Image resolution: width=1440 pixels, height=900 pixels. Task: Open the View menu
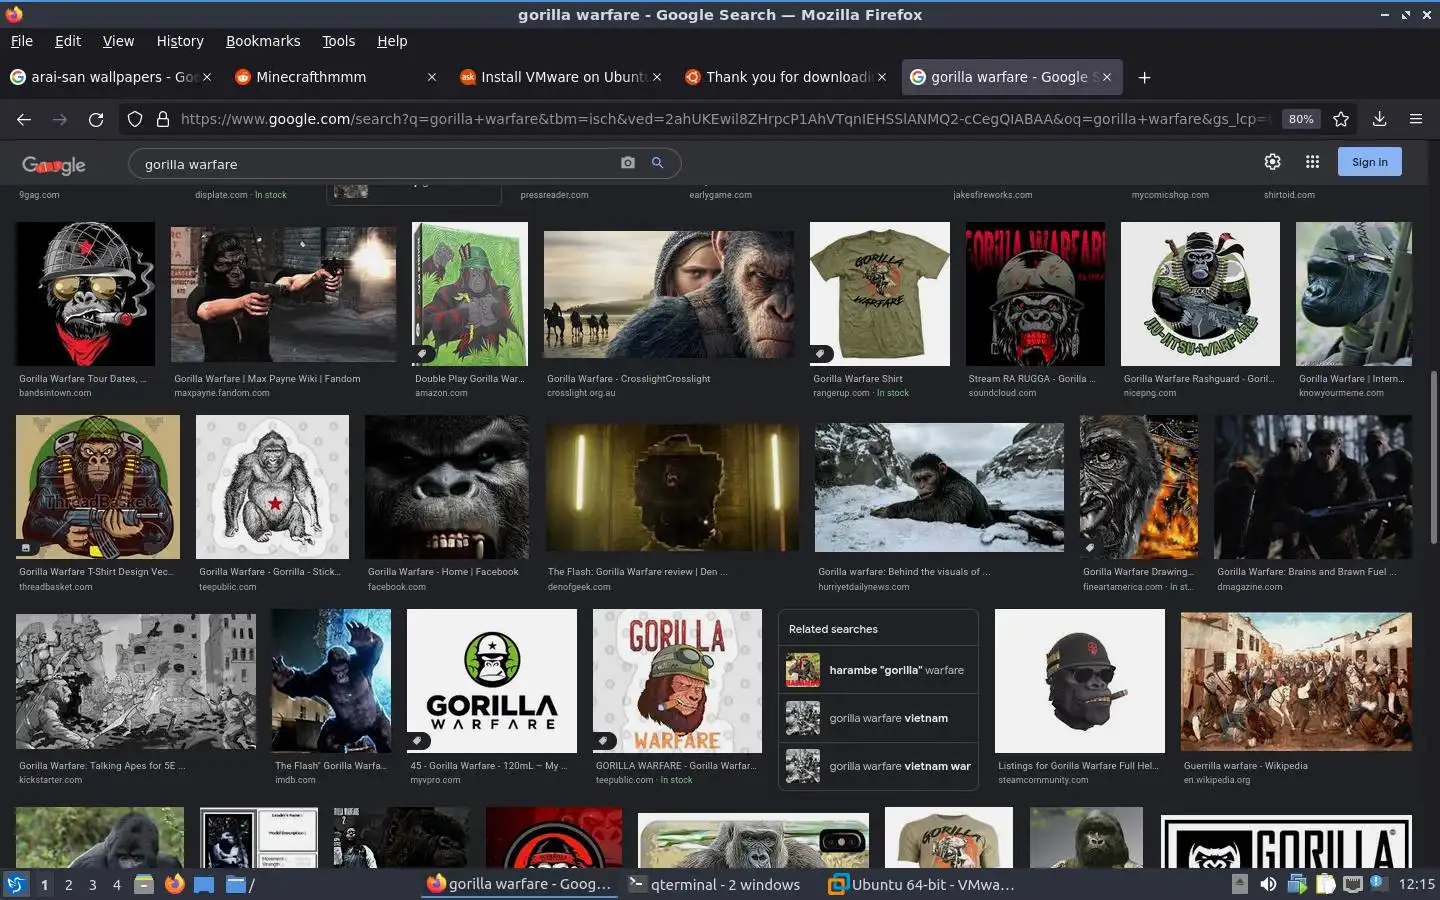click(x=118, y=41)
